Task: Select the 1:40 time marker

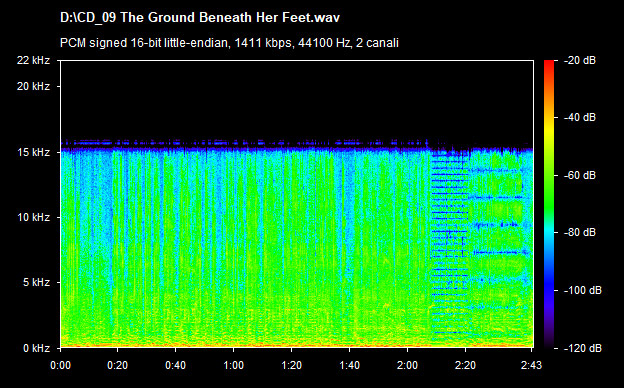Action: click(349, 365)
